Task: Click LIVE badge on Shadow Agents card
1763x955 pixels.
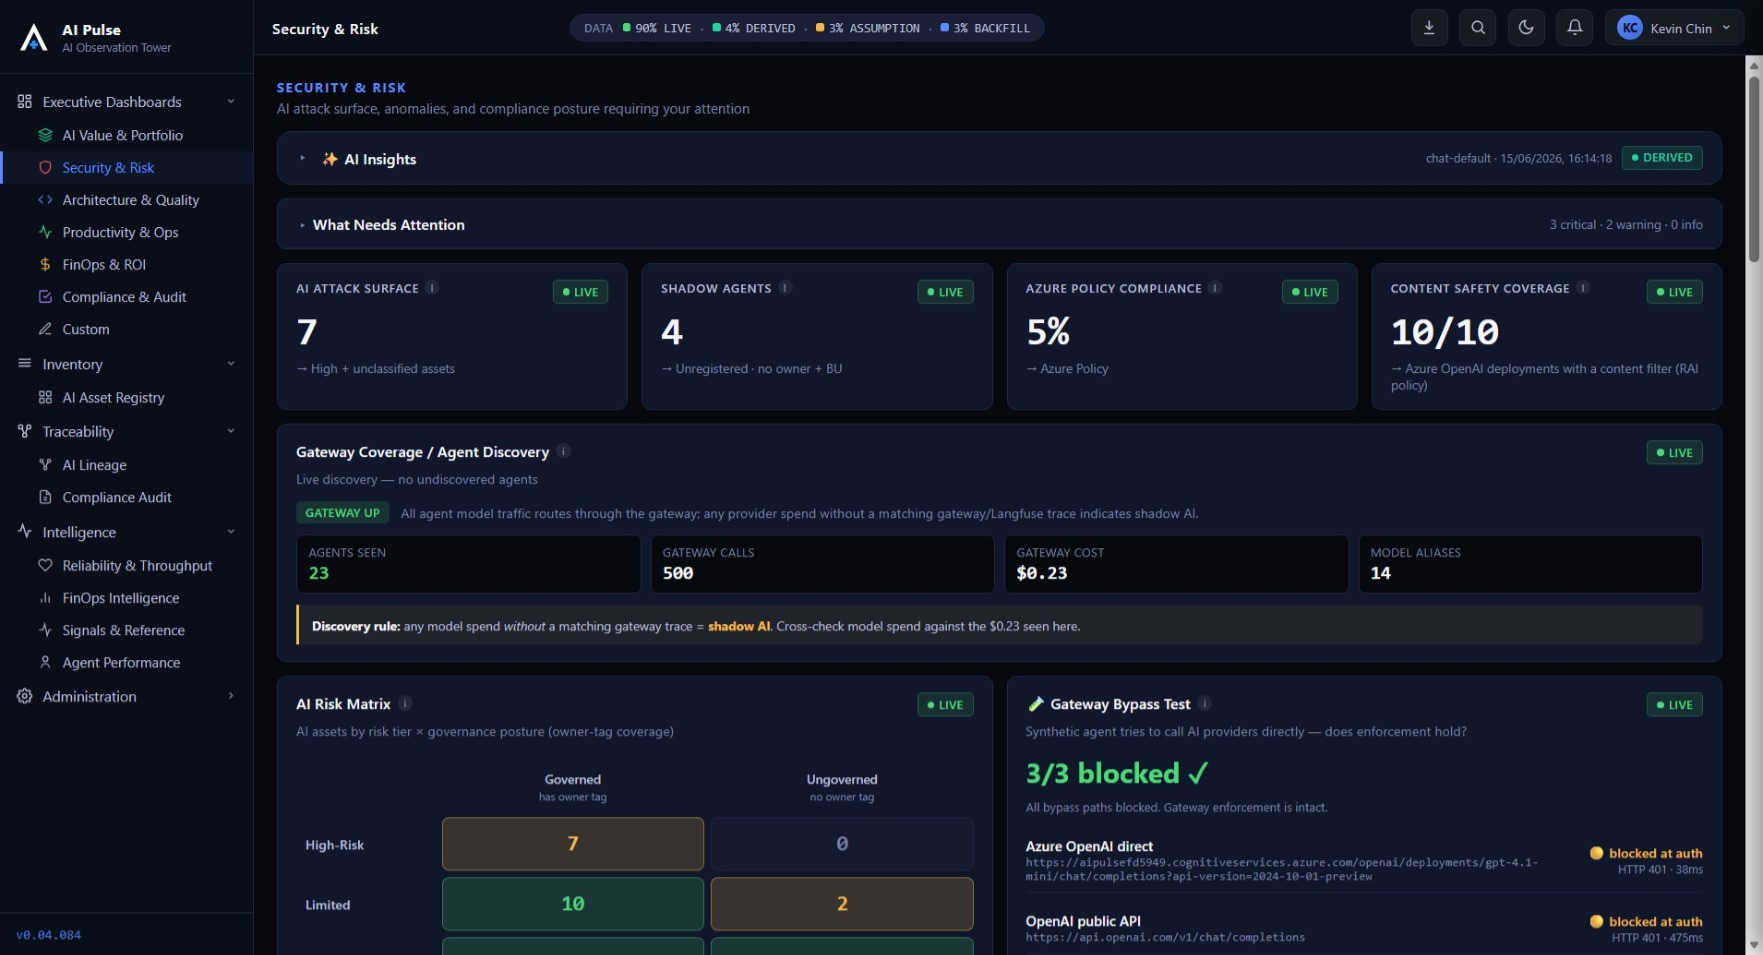Action: click(x=945, y=292)
